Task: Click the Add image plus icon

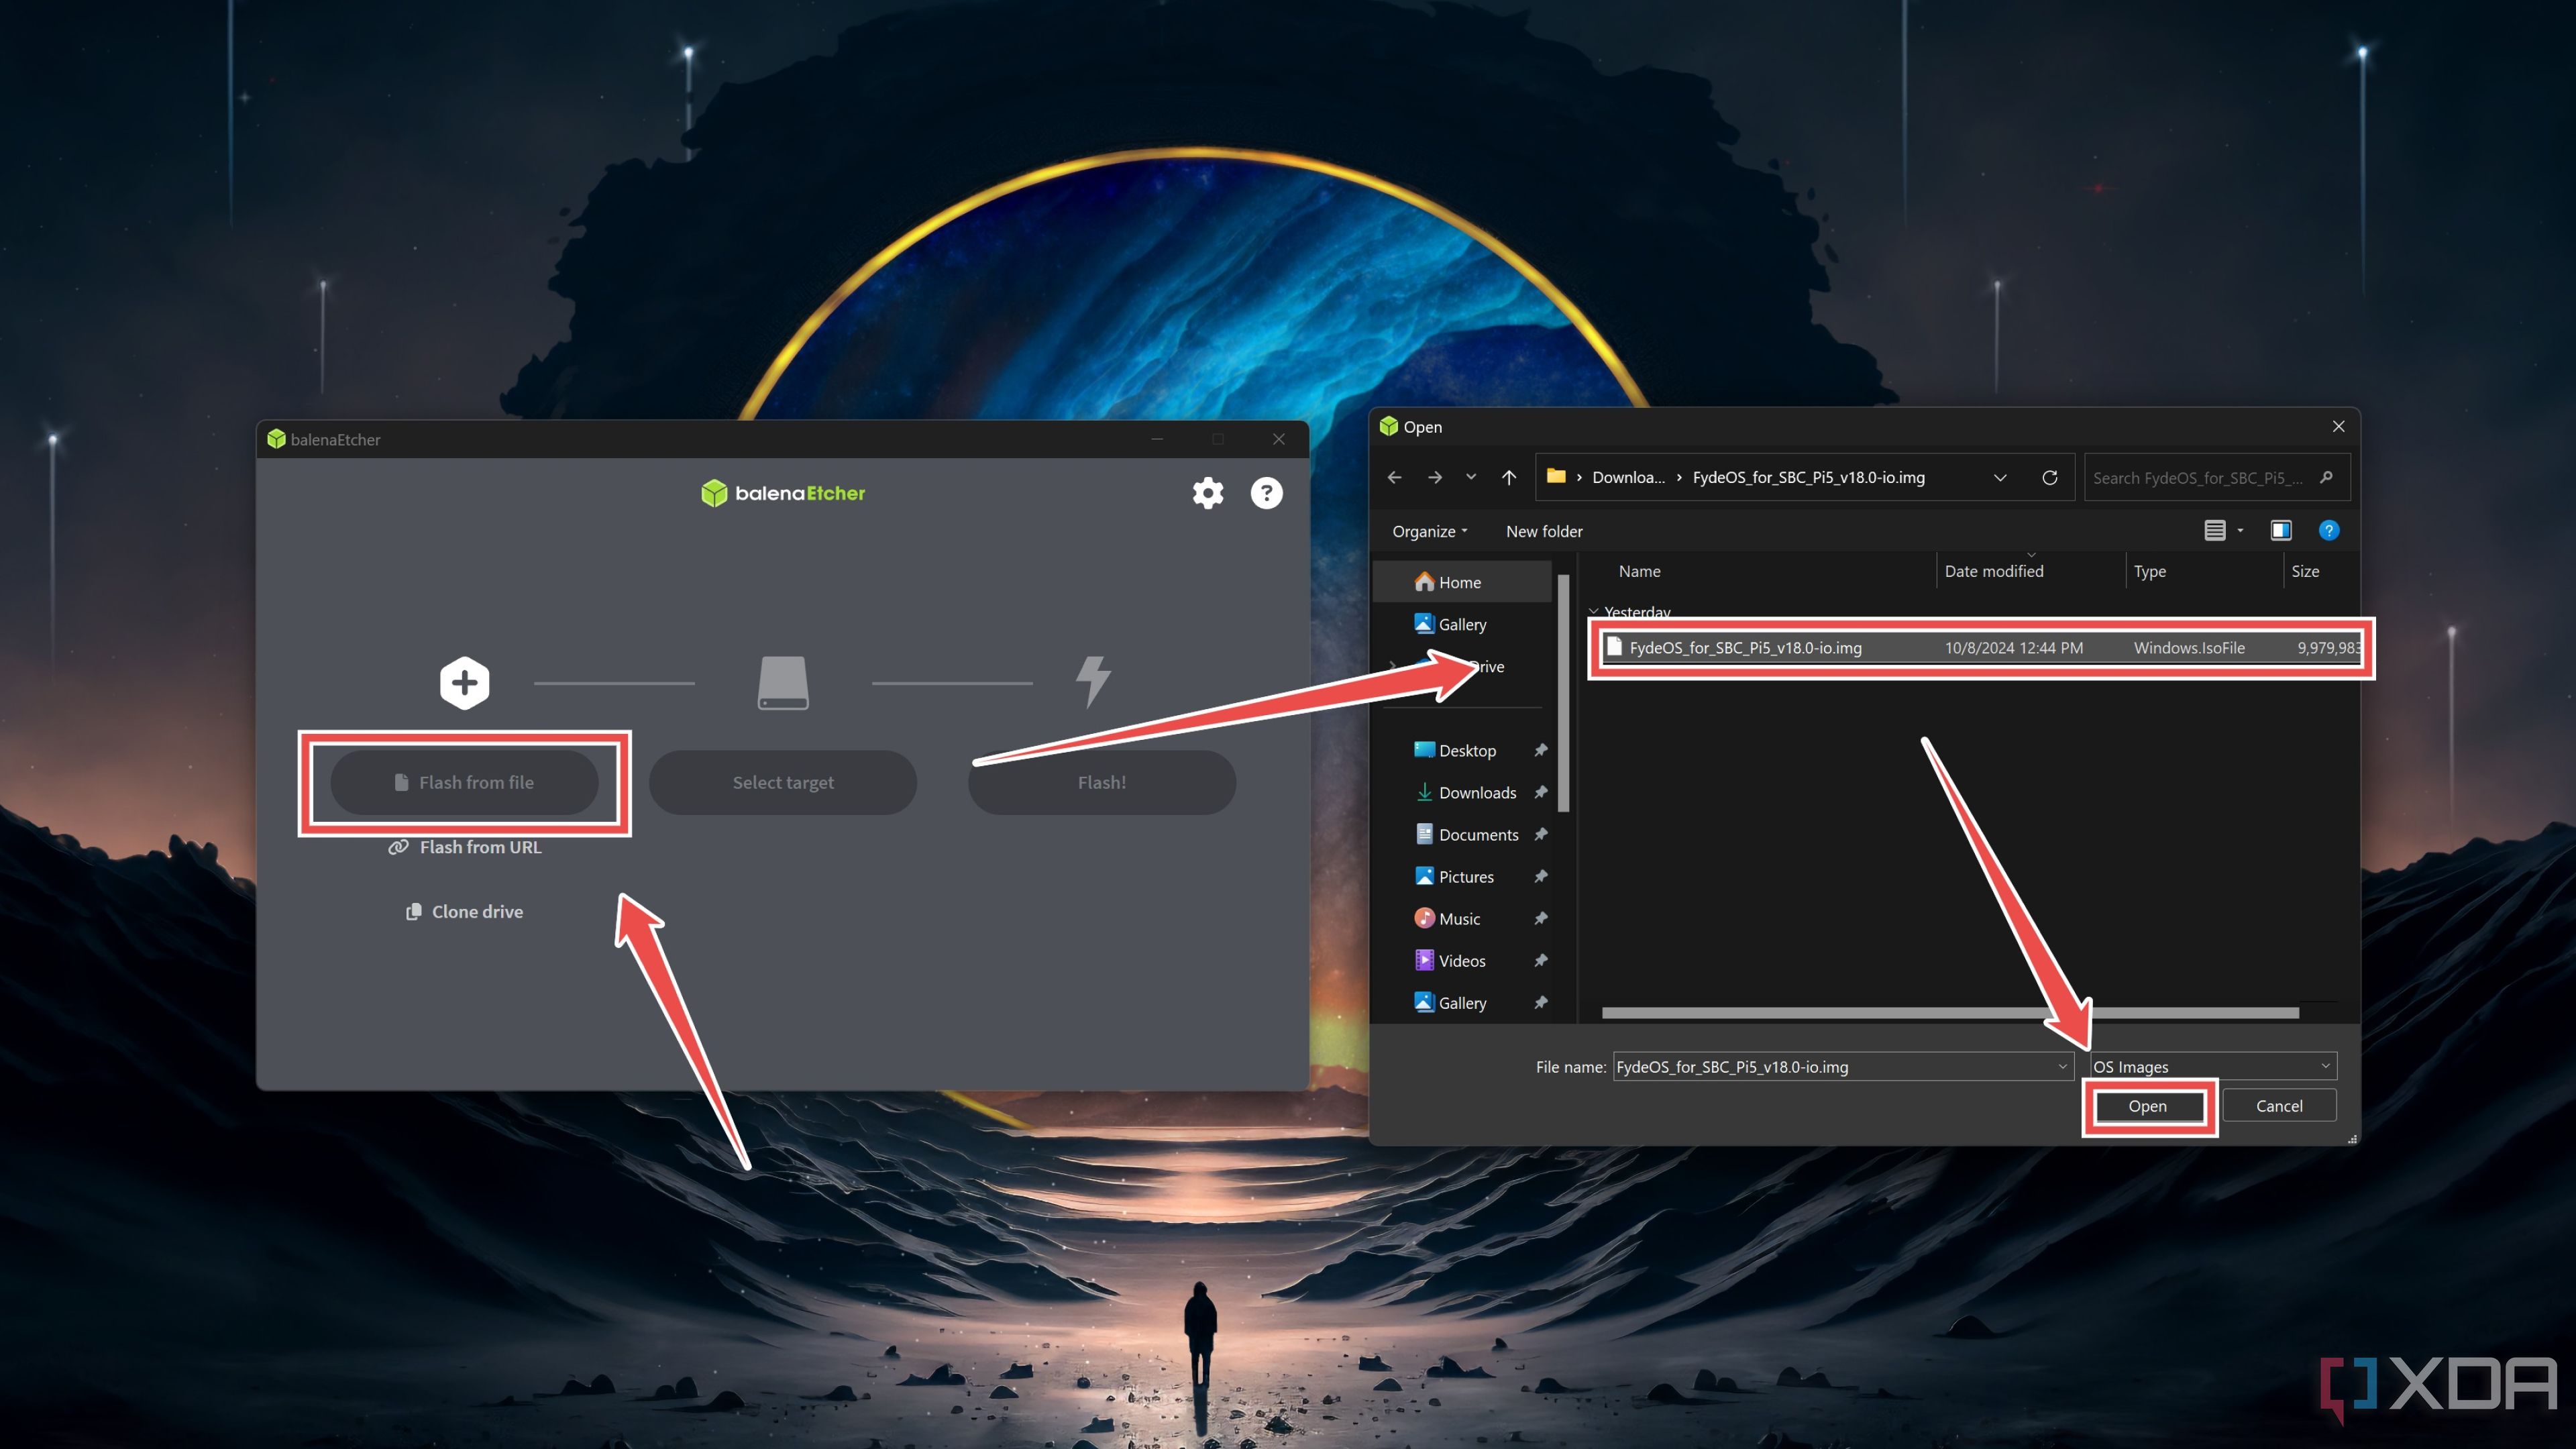Action: tap(462, 681)
